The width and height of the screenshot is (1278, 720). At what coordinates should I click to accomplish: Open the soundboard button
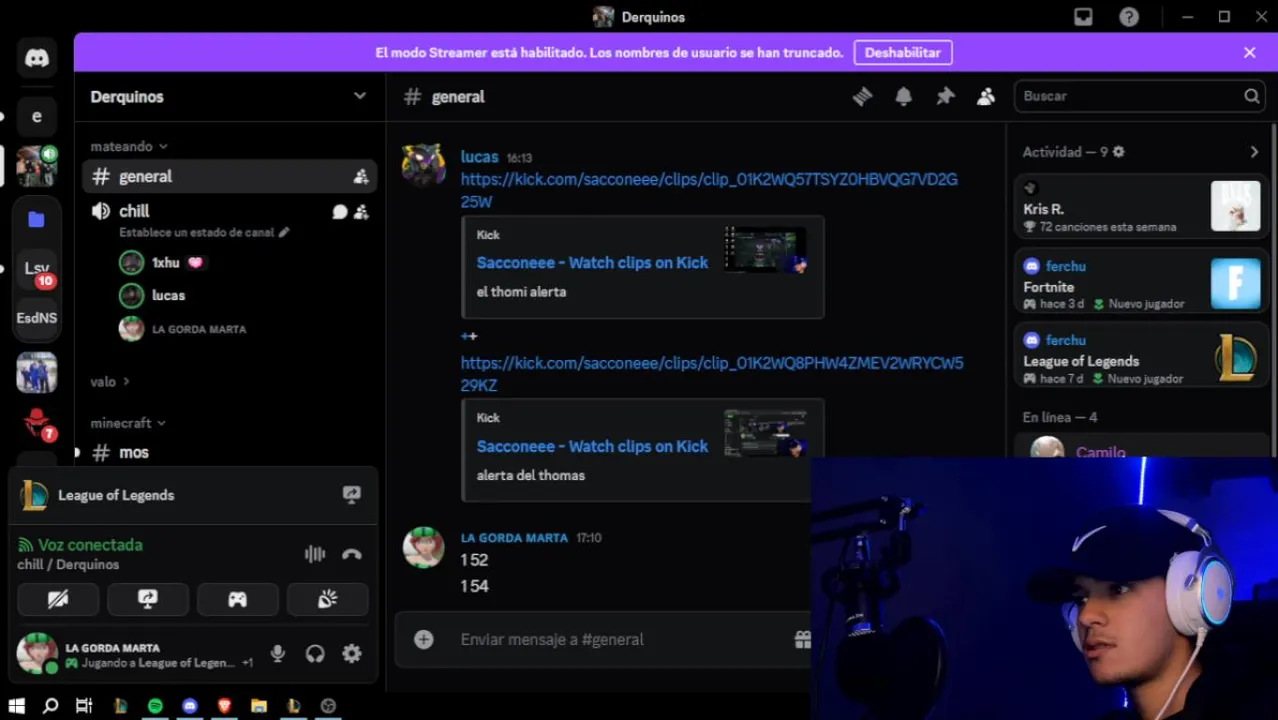tap(327, 599)
